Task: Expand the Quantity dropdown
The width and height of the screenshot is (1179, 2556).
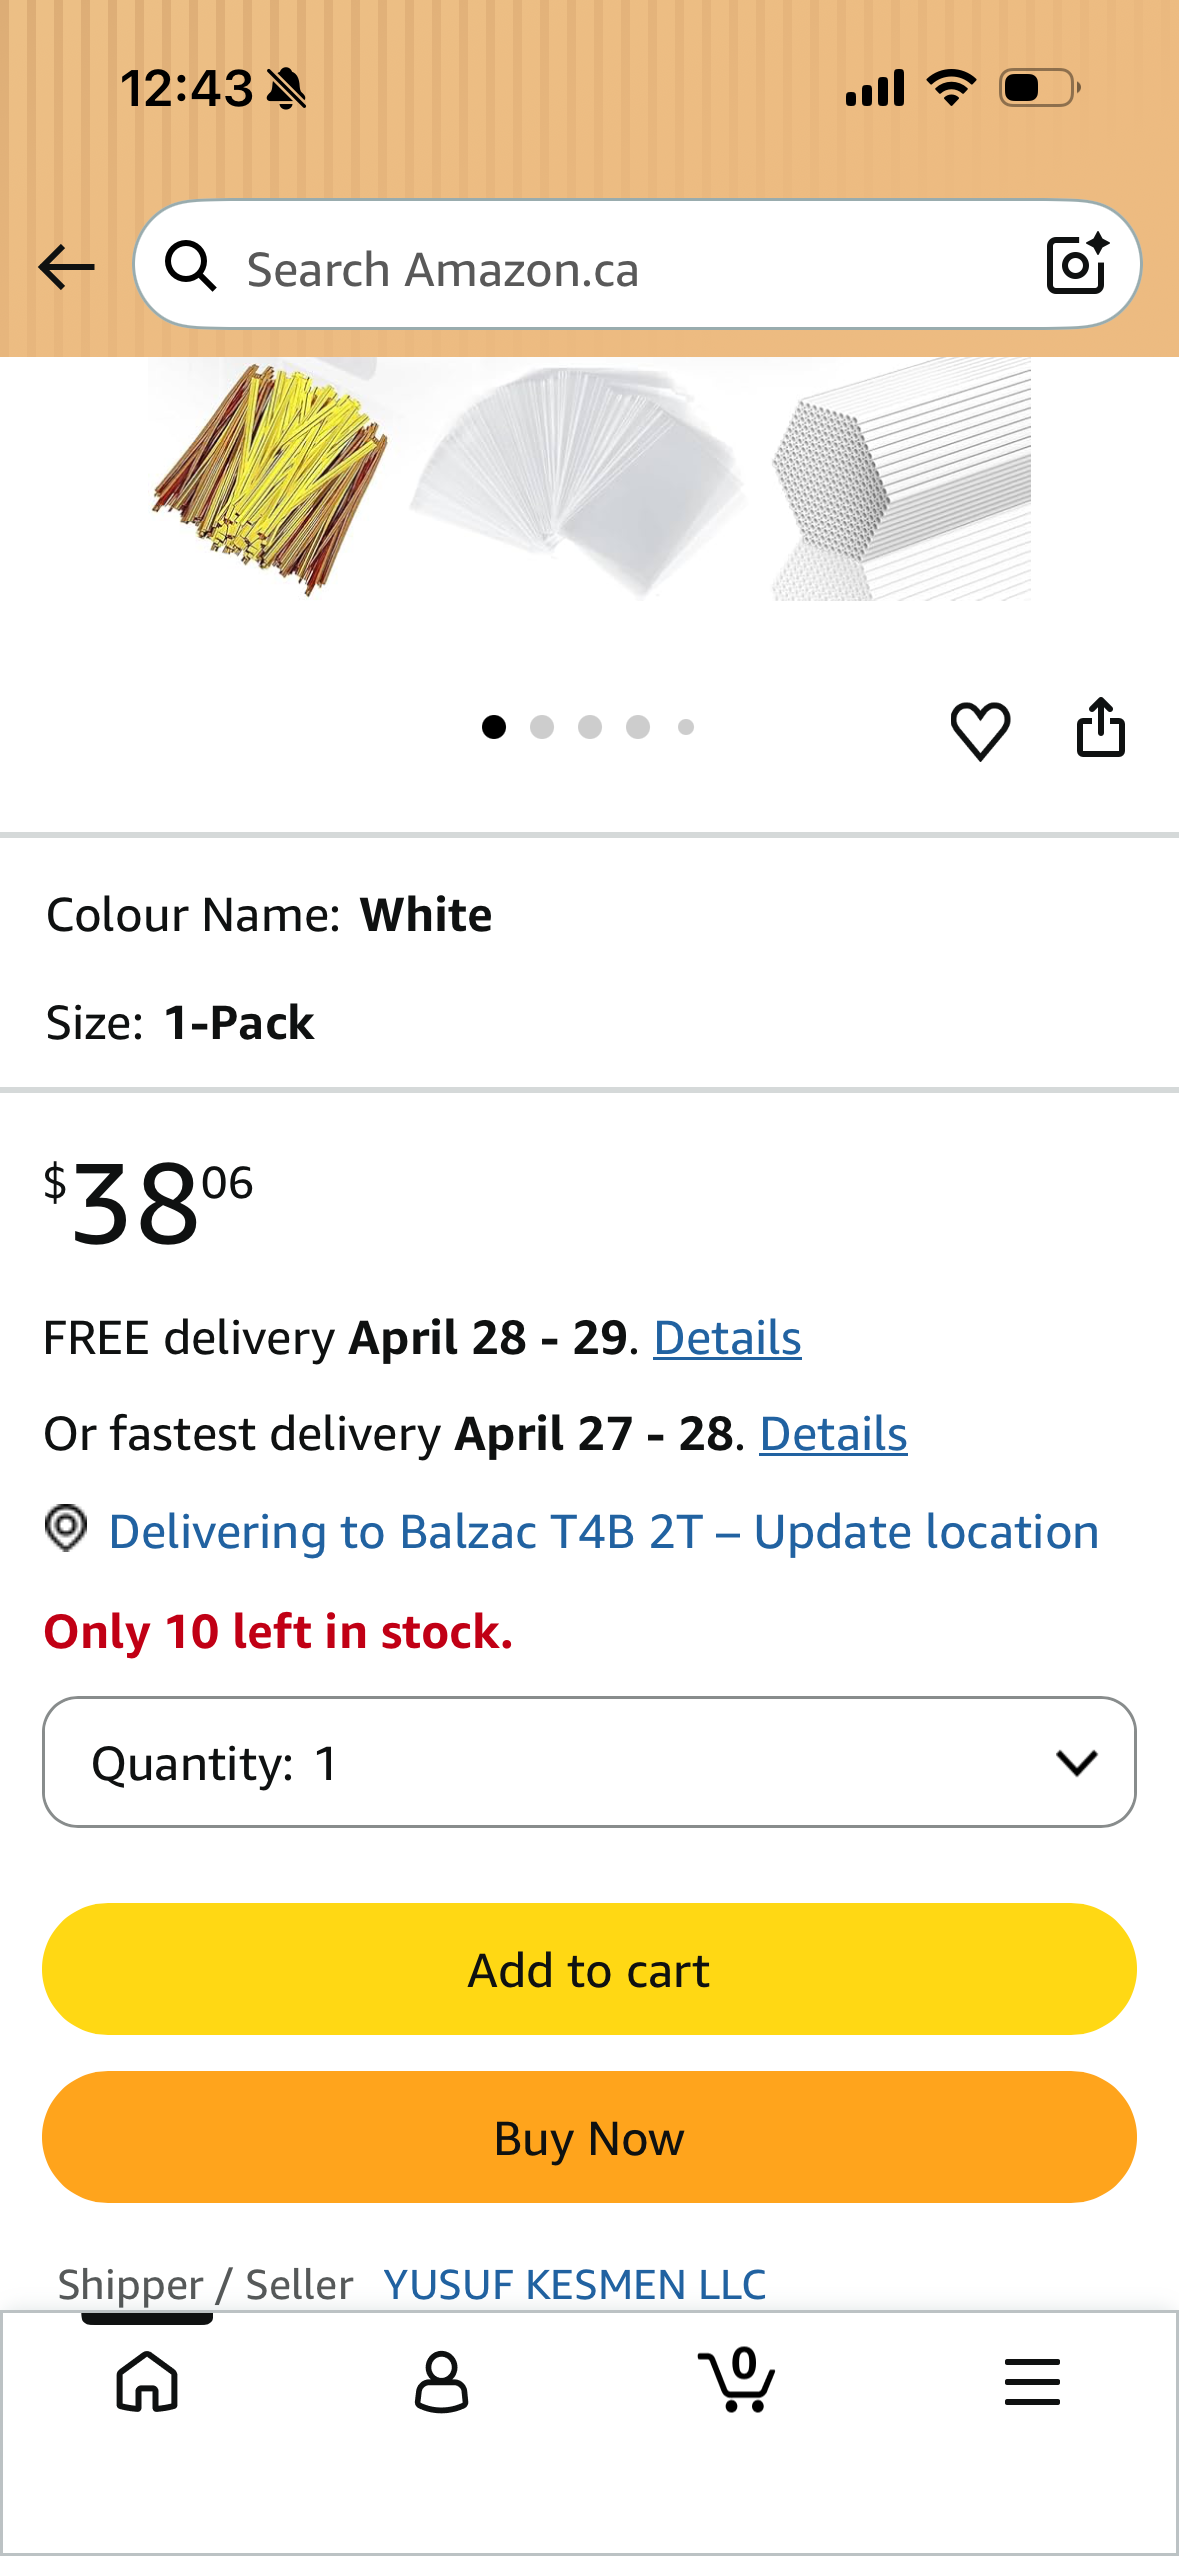Action: click(589, 1762)
